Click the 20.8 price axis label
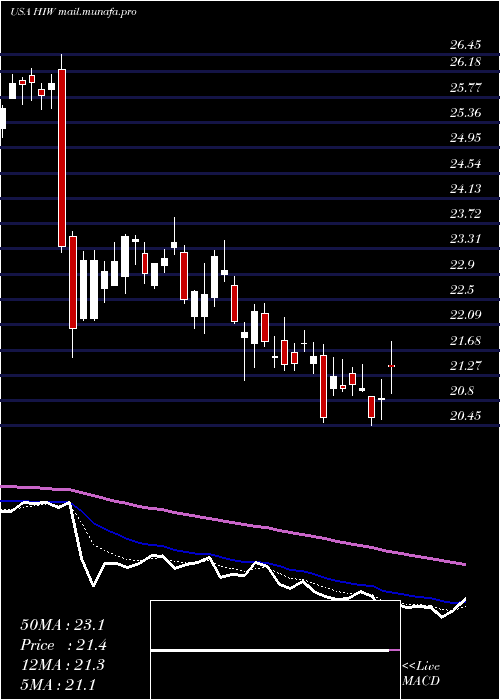Viewport: 500px width, 700px height. 462,392
